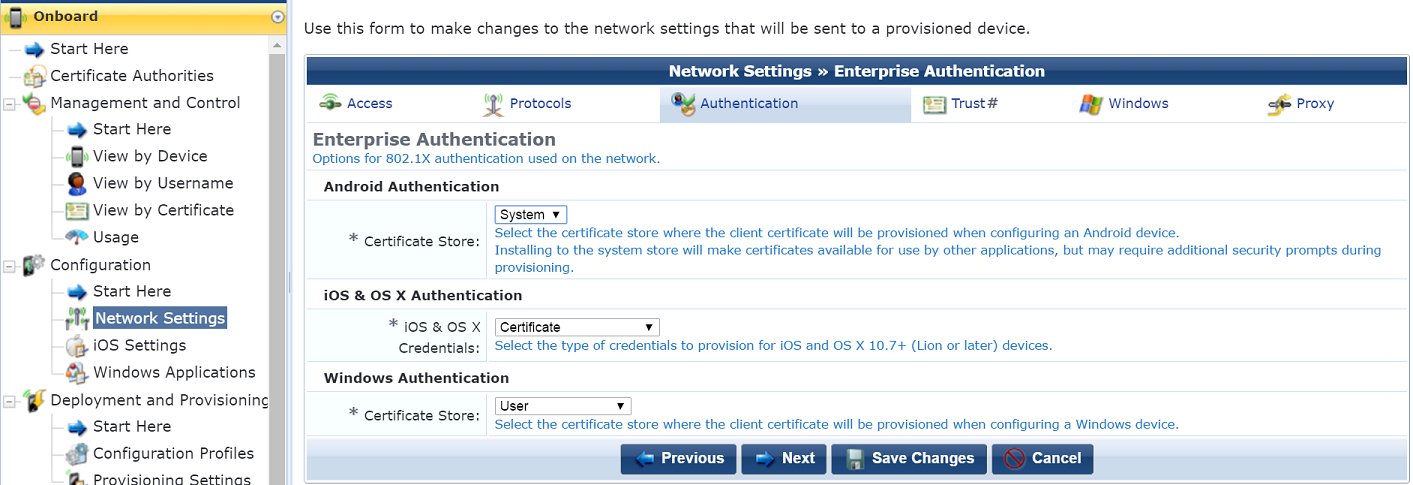Collapse the Configuration tree node
1413x485 pixels.
(10, 265)
